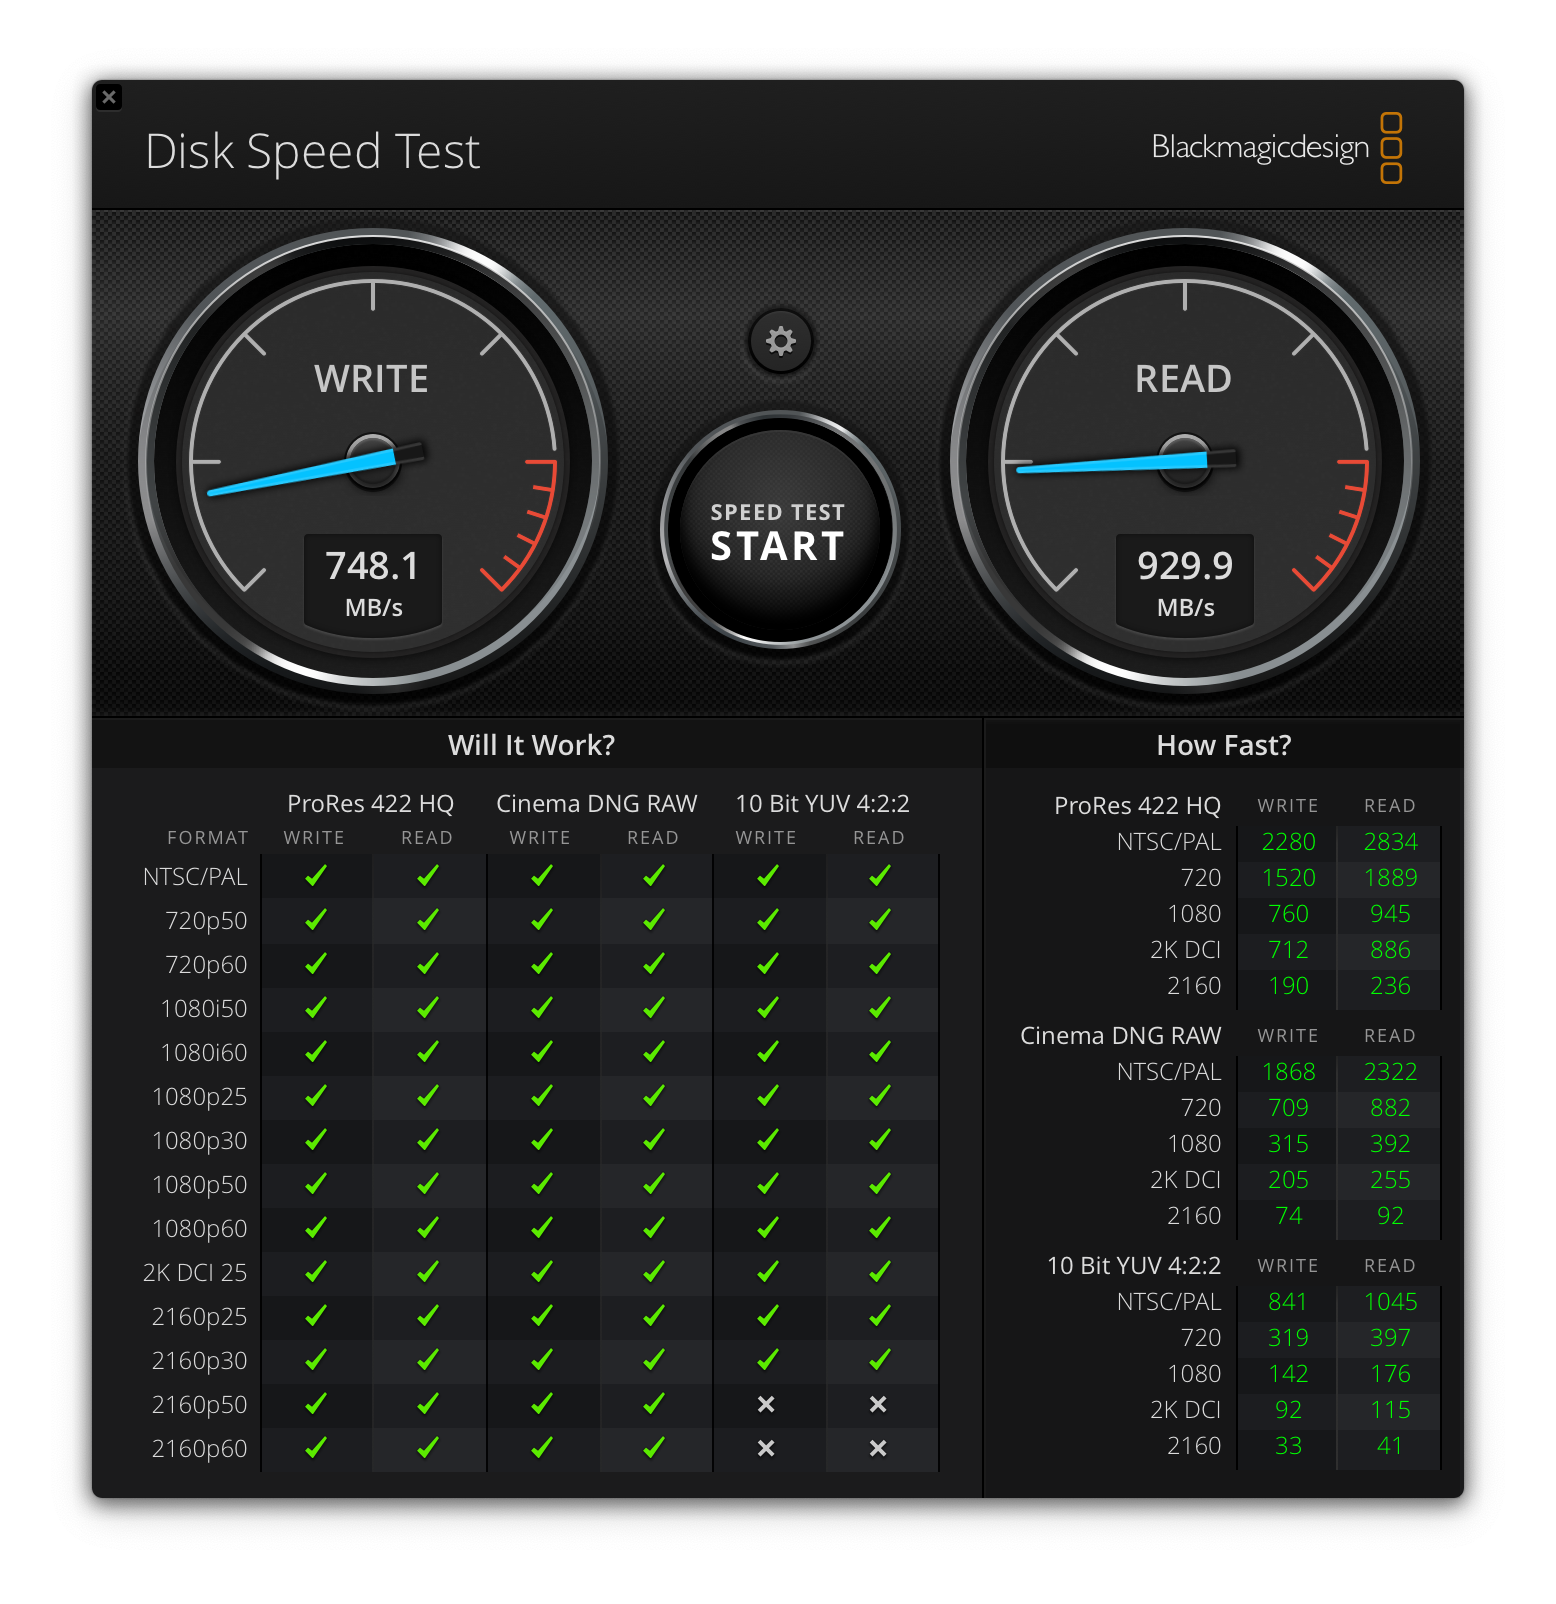
Task: Click ProRes 1080 read value 945
Action: pos(1390,914)
